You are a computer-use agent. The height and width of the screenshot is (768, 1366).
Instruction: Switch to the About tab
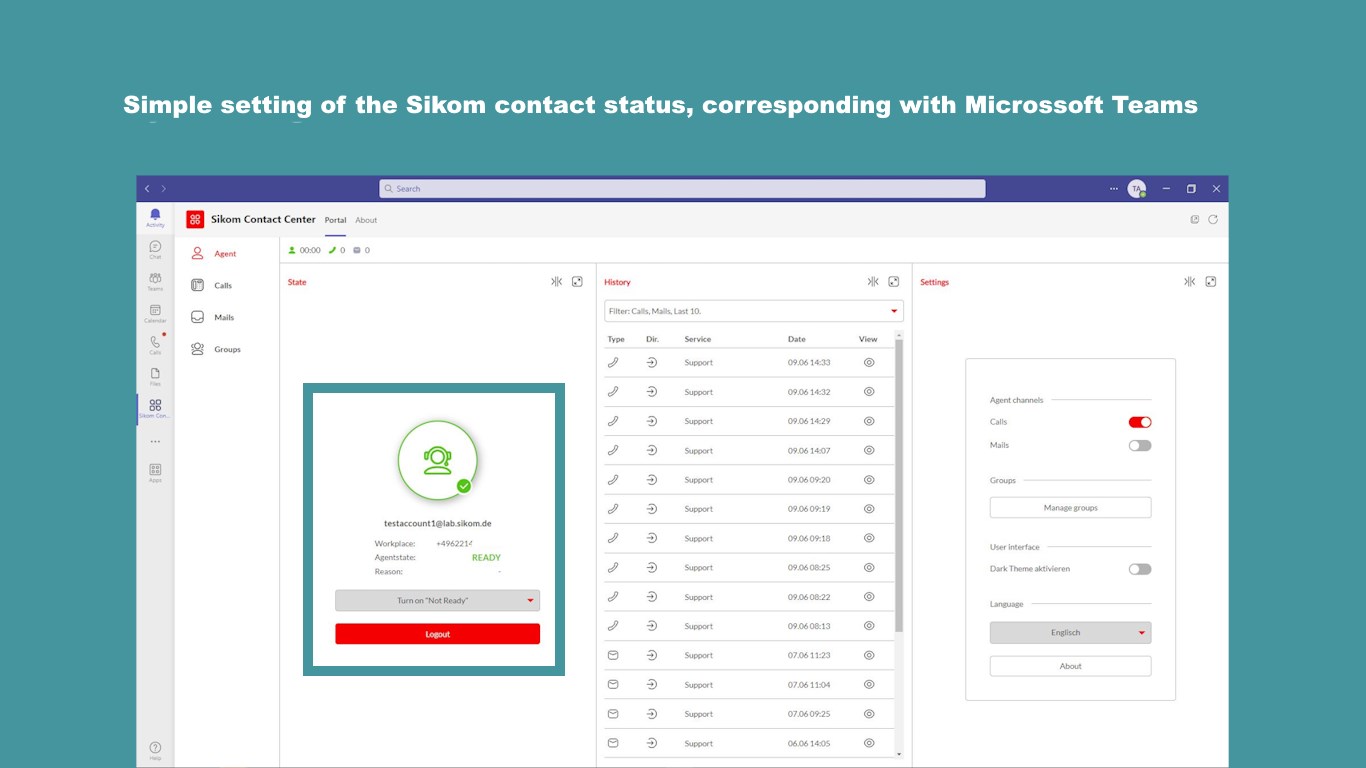[366, 220]
